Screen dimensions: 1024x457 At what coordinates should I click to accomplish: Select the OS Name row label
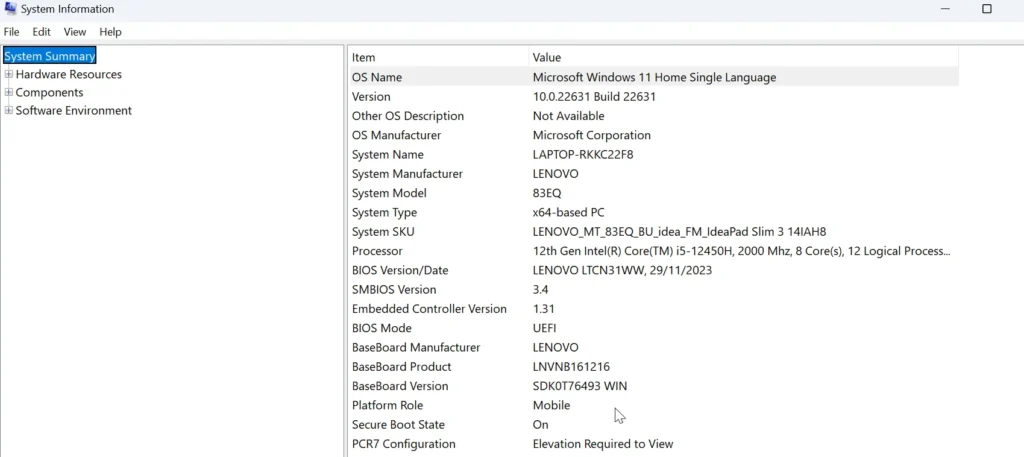click(377, 77)
